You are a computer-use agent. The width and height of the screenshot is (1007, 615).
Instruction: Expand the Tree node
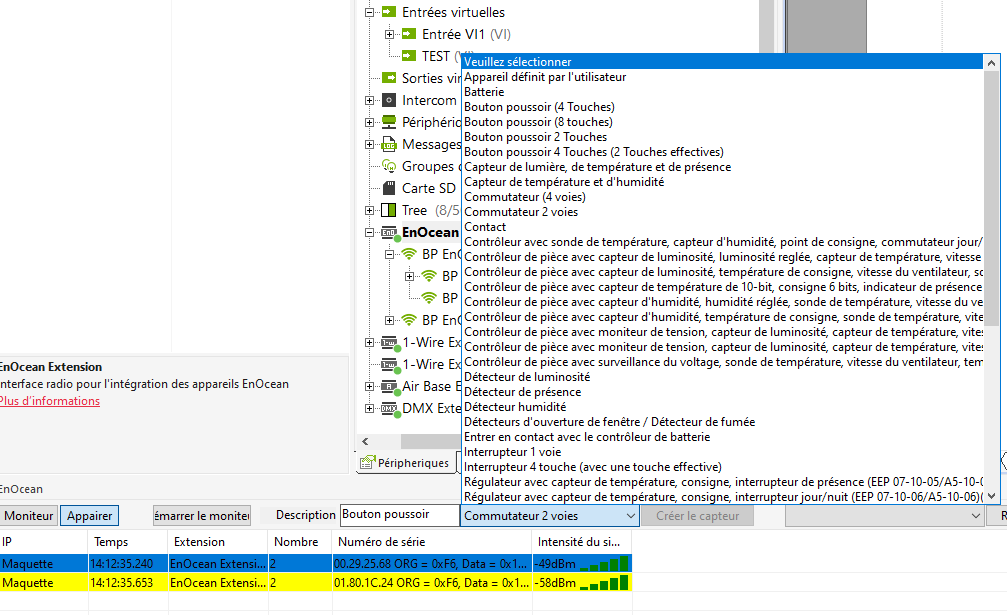click(x=370, y=211)
